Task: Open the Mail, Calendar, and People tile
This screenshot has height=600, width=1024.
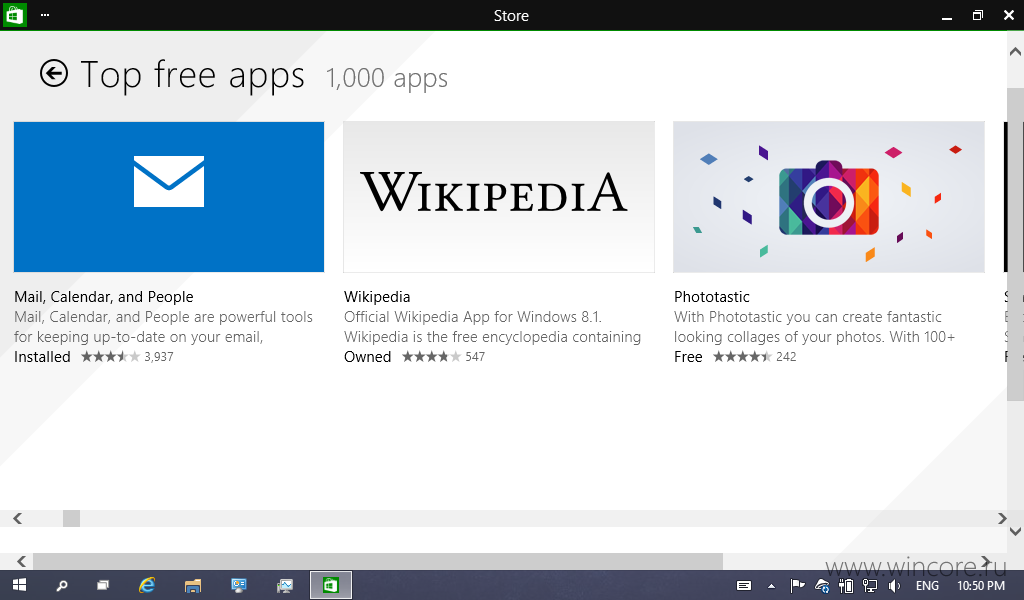Action: [168, 197]
